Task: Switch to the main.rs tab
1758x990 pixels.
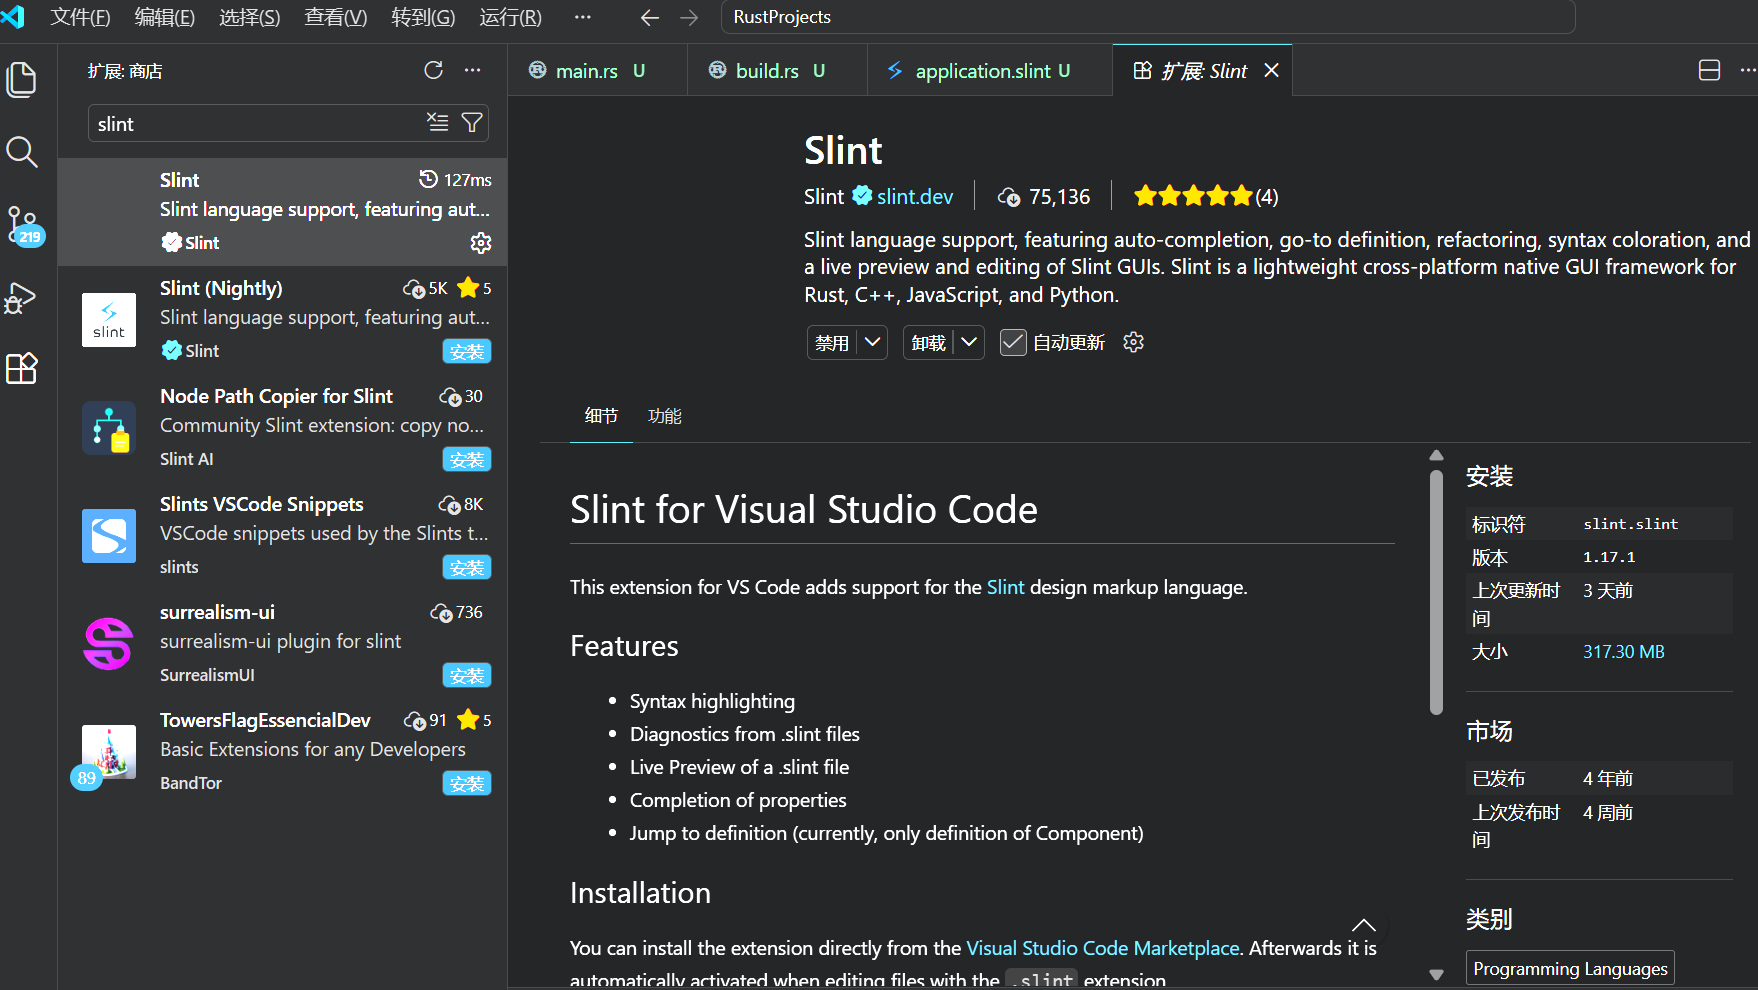Action: [x=598, y=70]
